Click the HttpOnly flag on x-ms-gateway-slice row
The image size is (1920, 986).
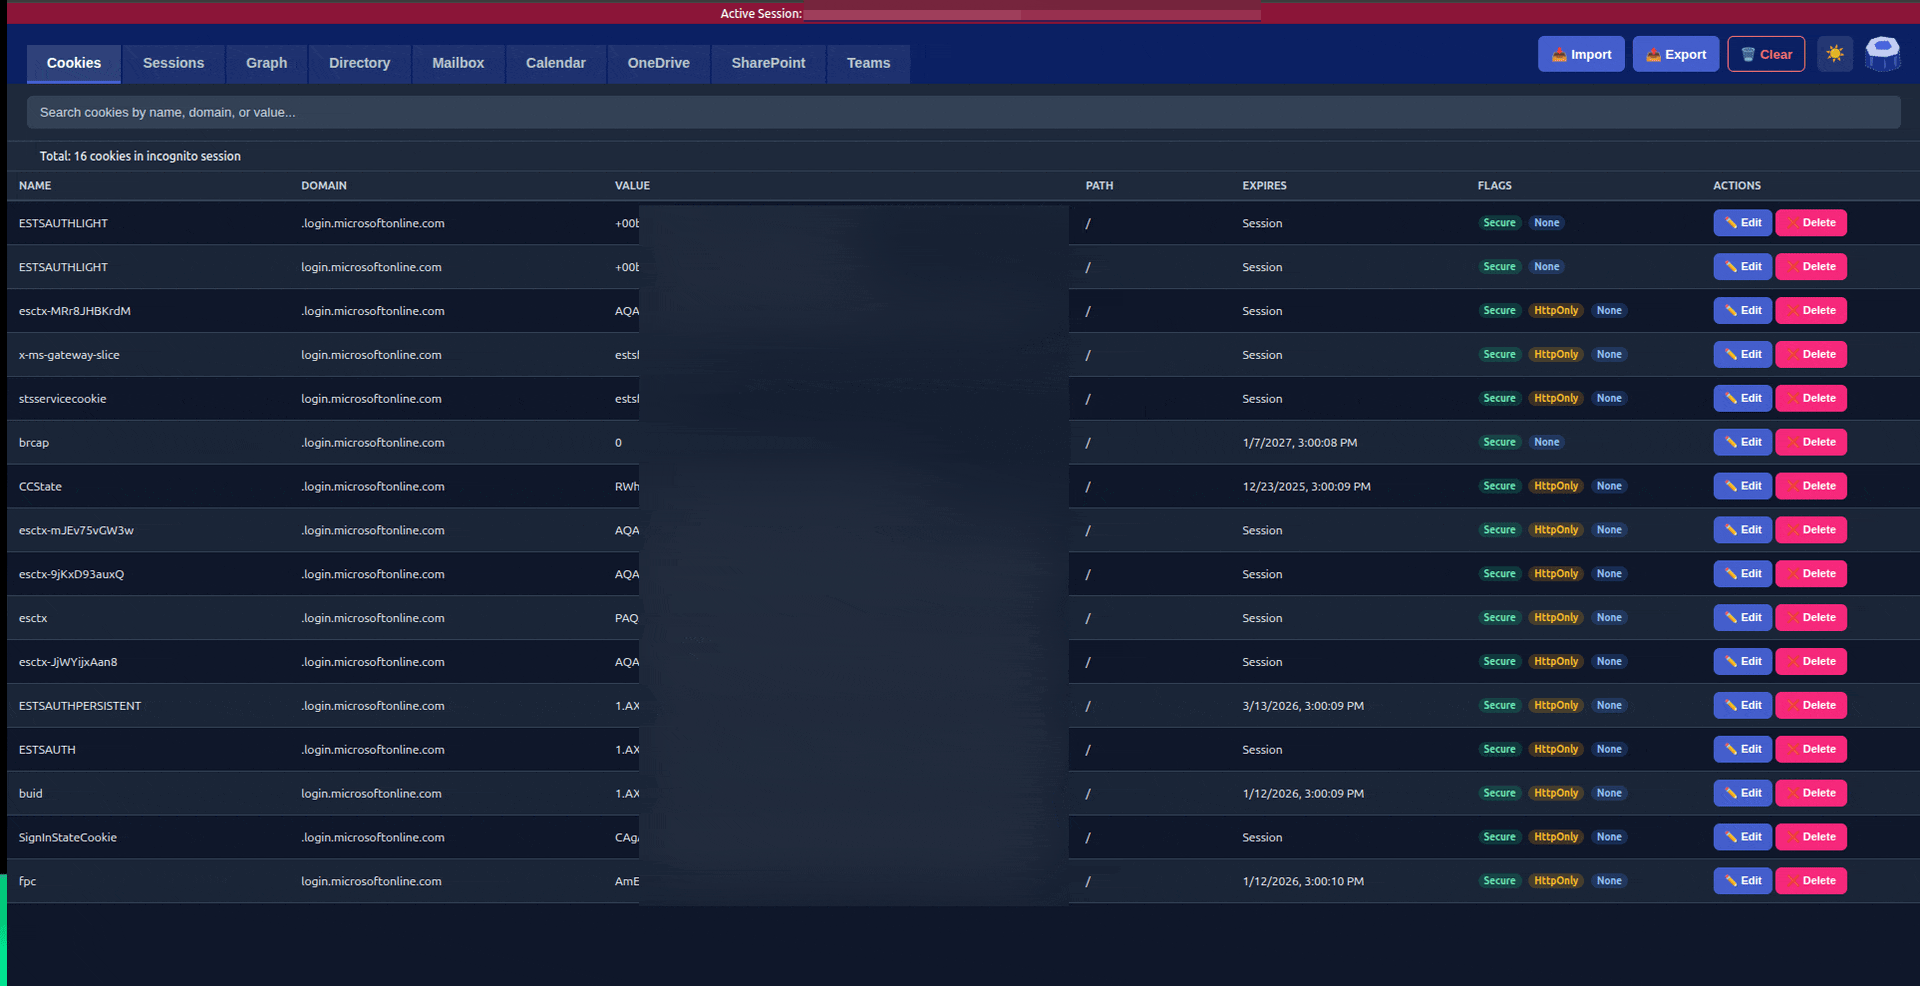[1556, 354]
